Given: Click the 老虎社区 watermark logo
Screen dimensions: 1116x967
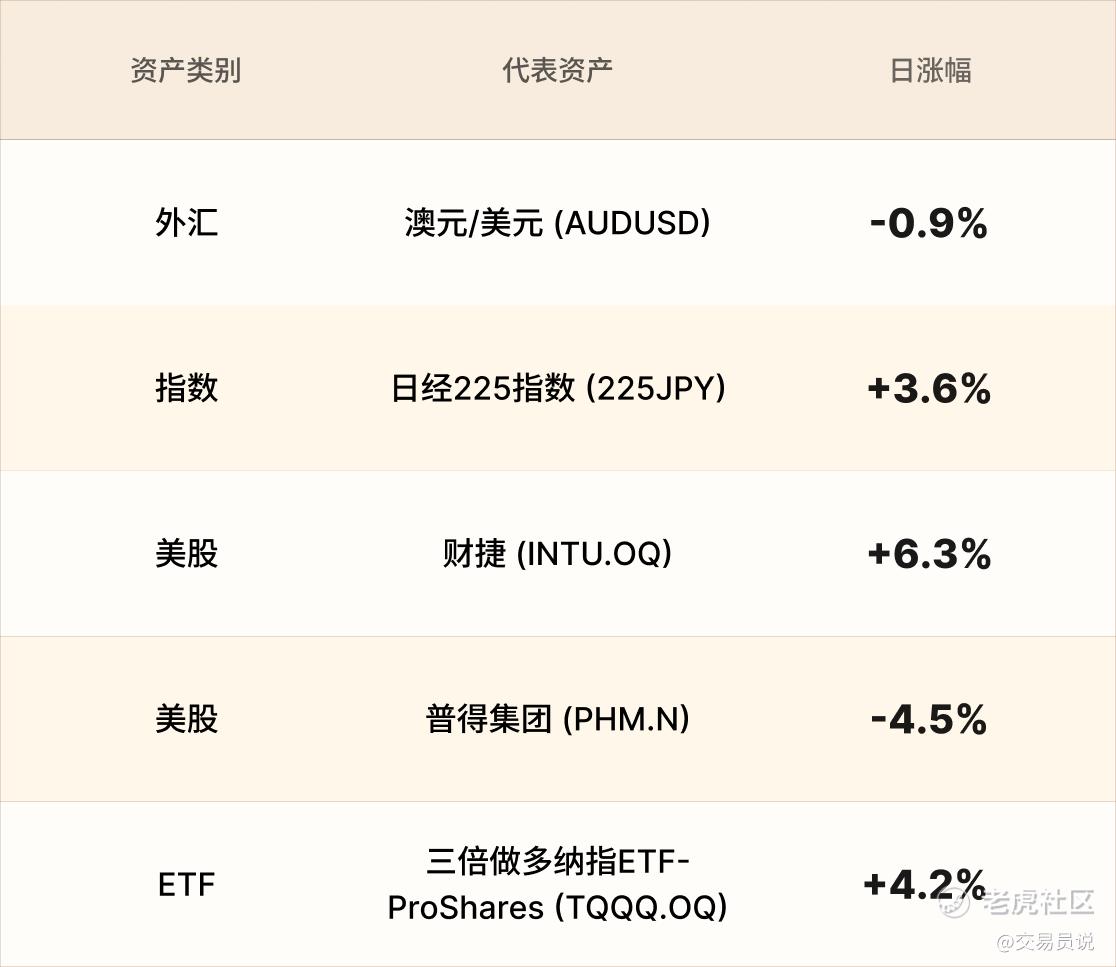Looking at the screenshot, I should coord(1016,902).
